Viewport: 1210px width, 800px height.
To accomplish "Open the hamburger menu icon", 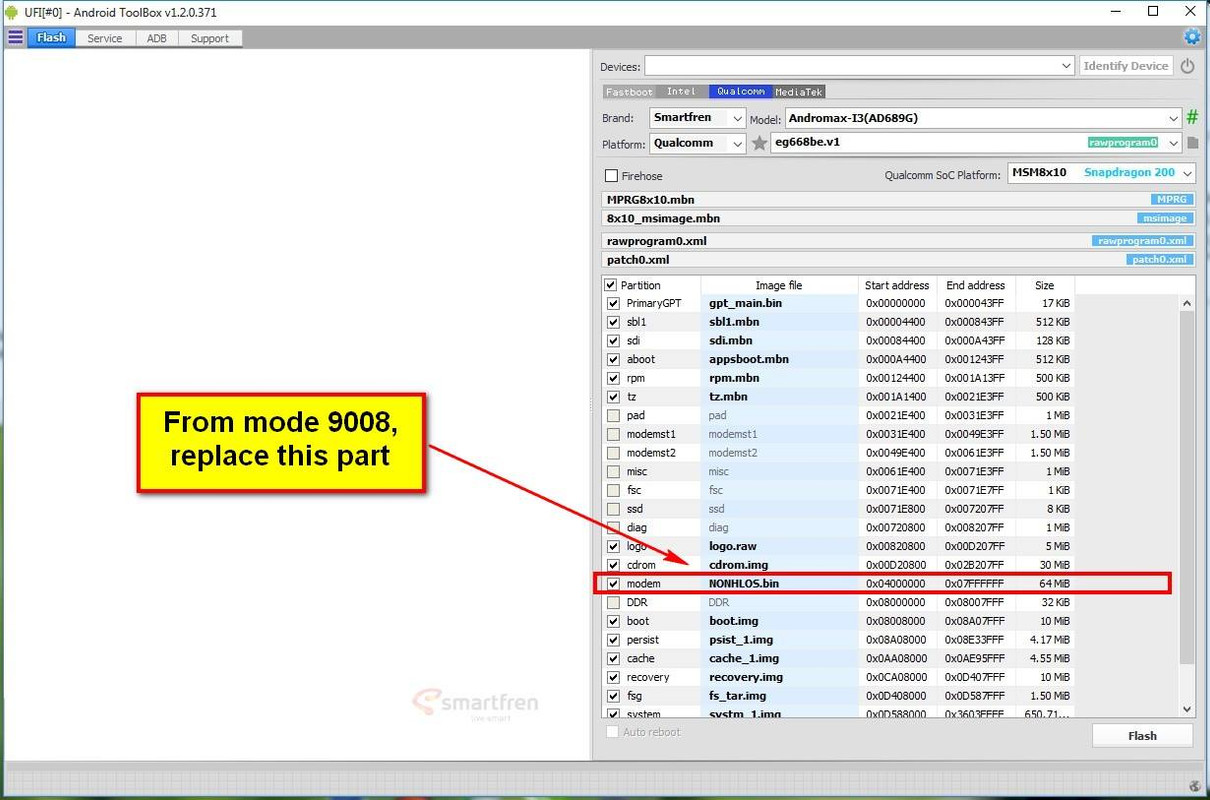I will [x=15, y=38].
